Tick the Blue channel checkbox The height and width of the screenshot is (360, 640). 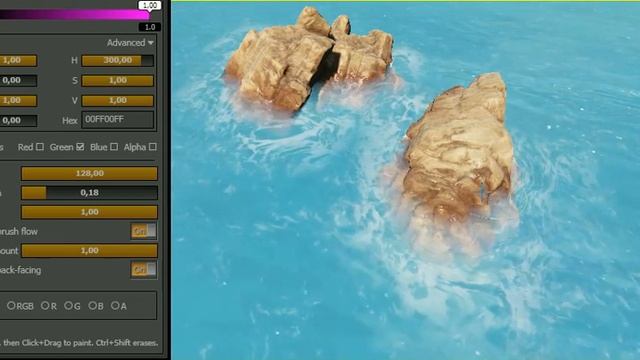point(114,147)
